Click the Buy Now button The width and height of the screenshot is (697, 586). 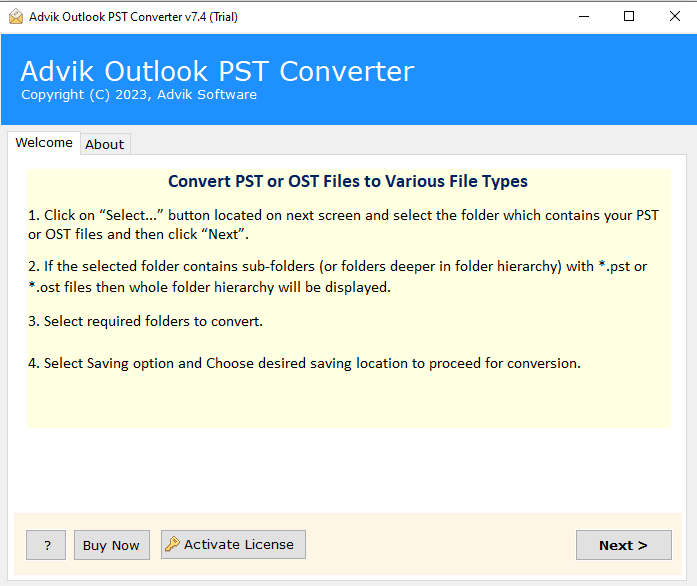click(112, 545)
